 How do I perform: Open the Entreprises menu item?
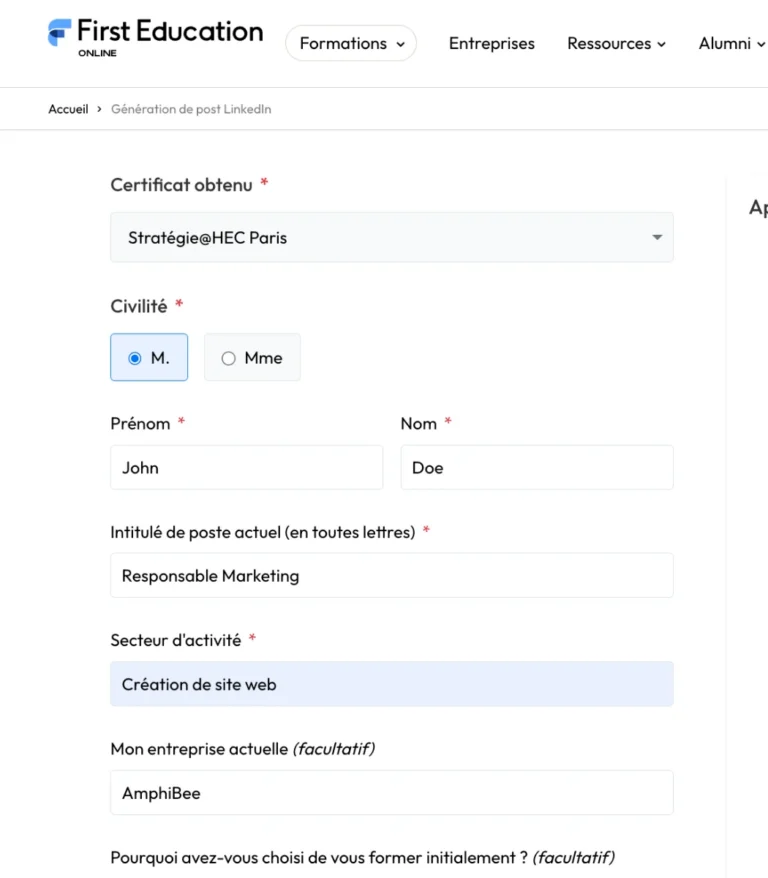[x=491, y=43]
